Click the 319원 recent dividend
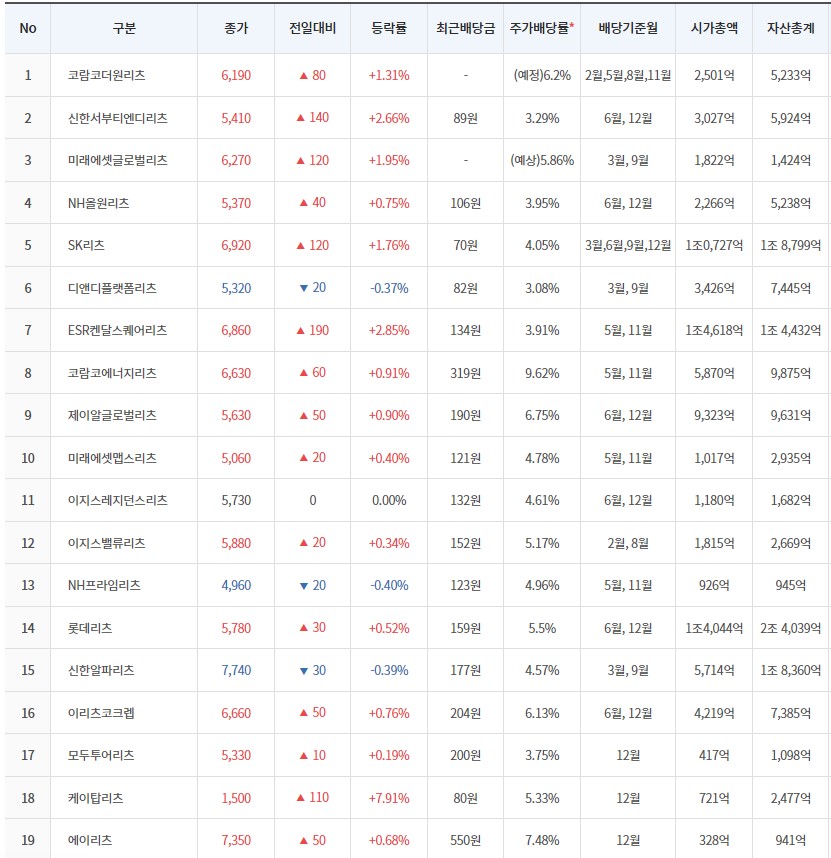The image size is (831, 858). [x=466, y=373]
